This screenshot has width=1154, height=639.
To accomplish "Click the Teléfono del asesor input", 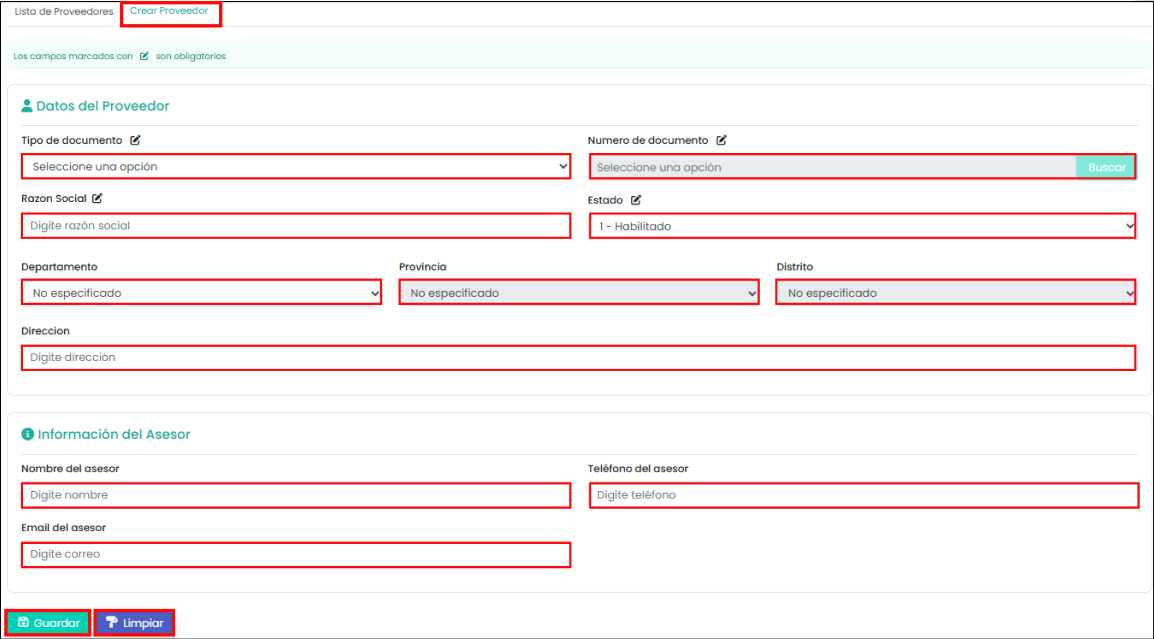I will [x=863, y=495].
